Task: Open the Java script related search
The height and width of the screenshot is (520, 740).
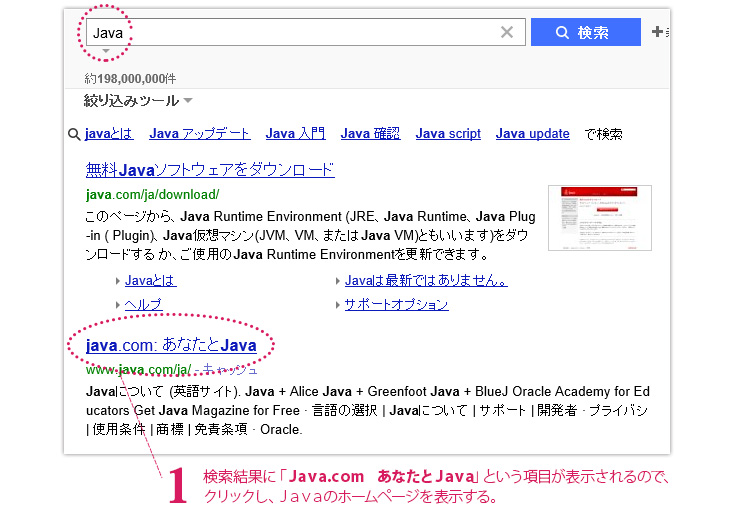Action: click(448, 134)
